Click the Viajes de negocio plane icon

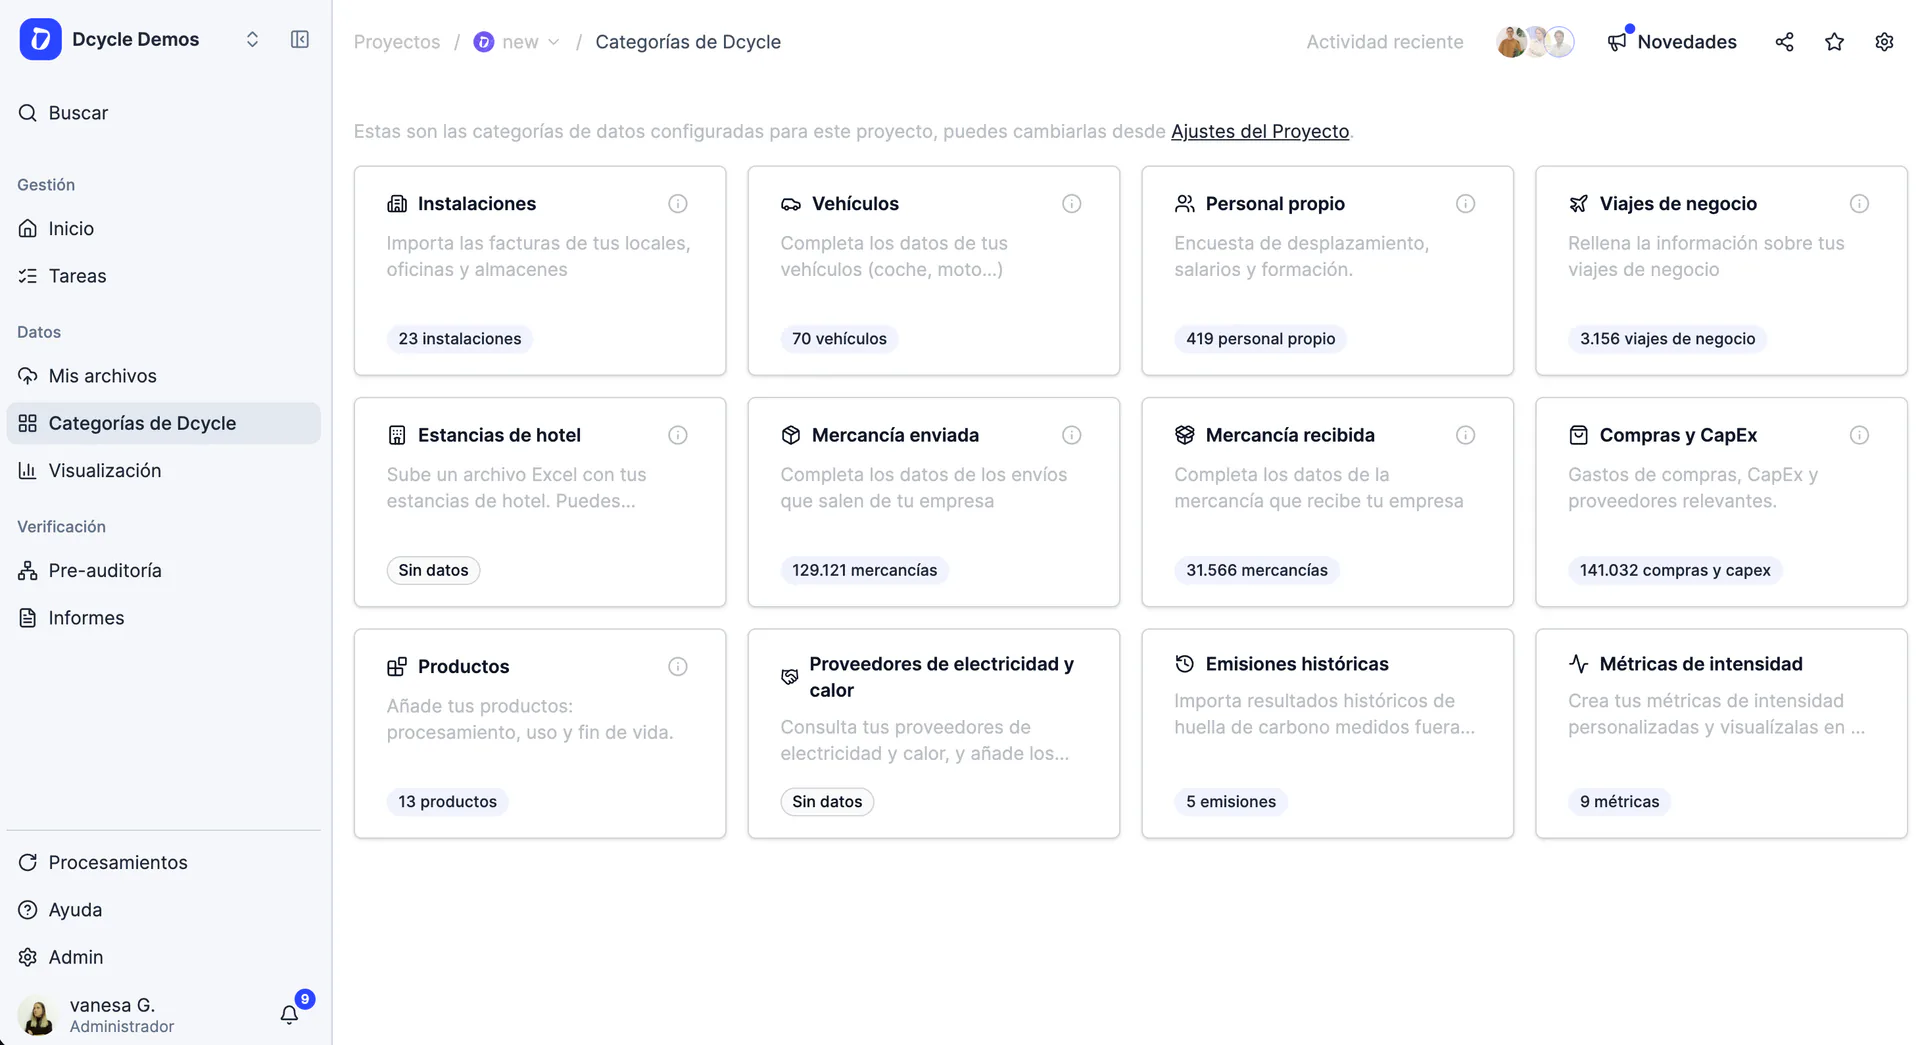[1579, 204]
